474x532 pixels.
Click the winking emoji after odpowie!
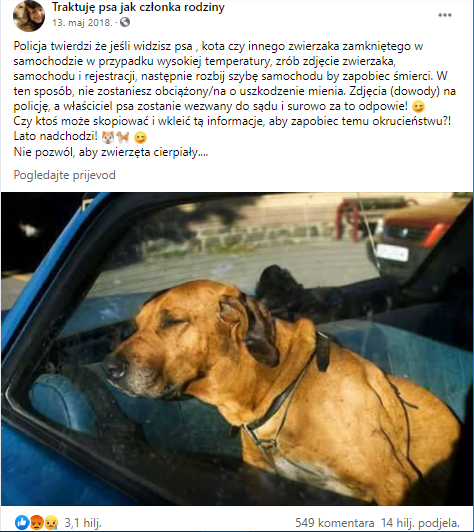(x=418, y=107)
